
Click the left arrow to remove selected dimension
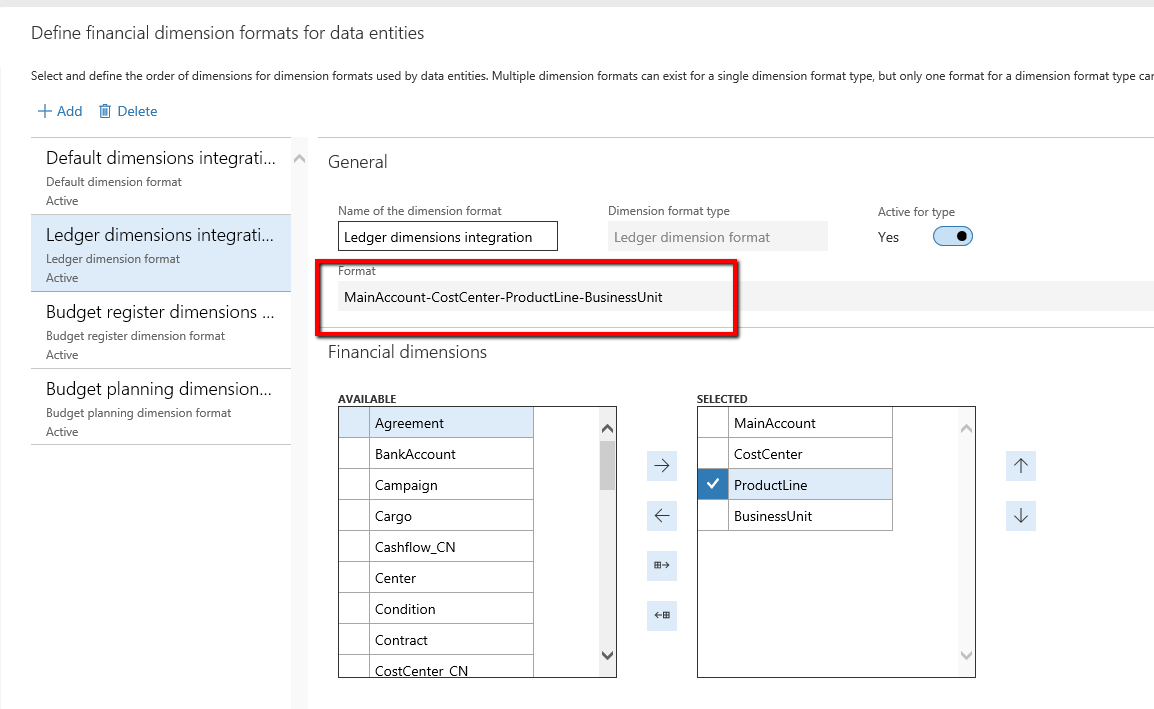pos(661,515)
